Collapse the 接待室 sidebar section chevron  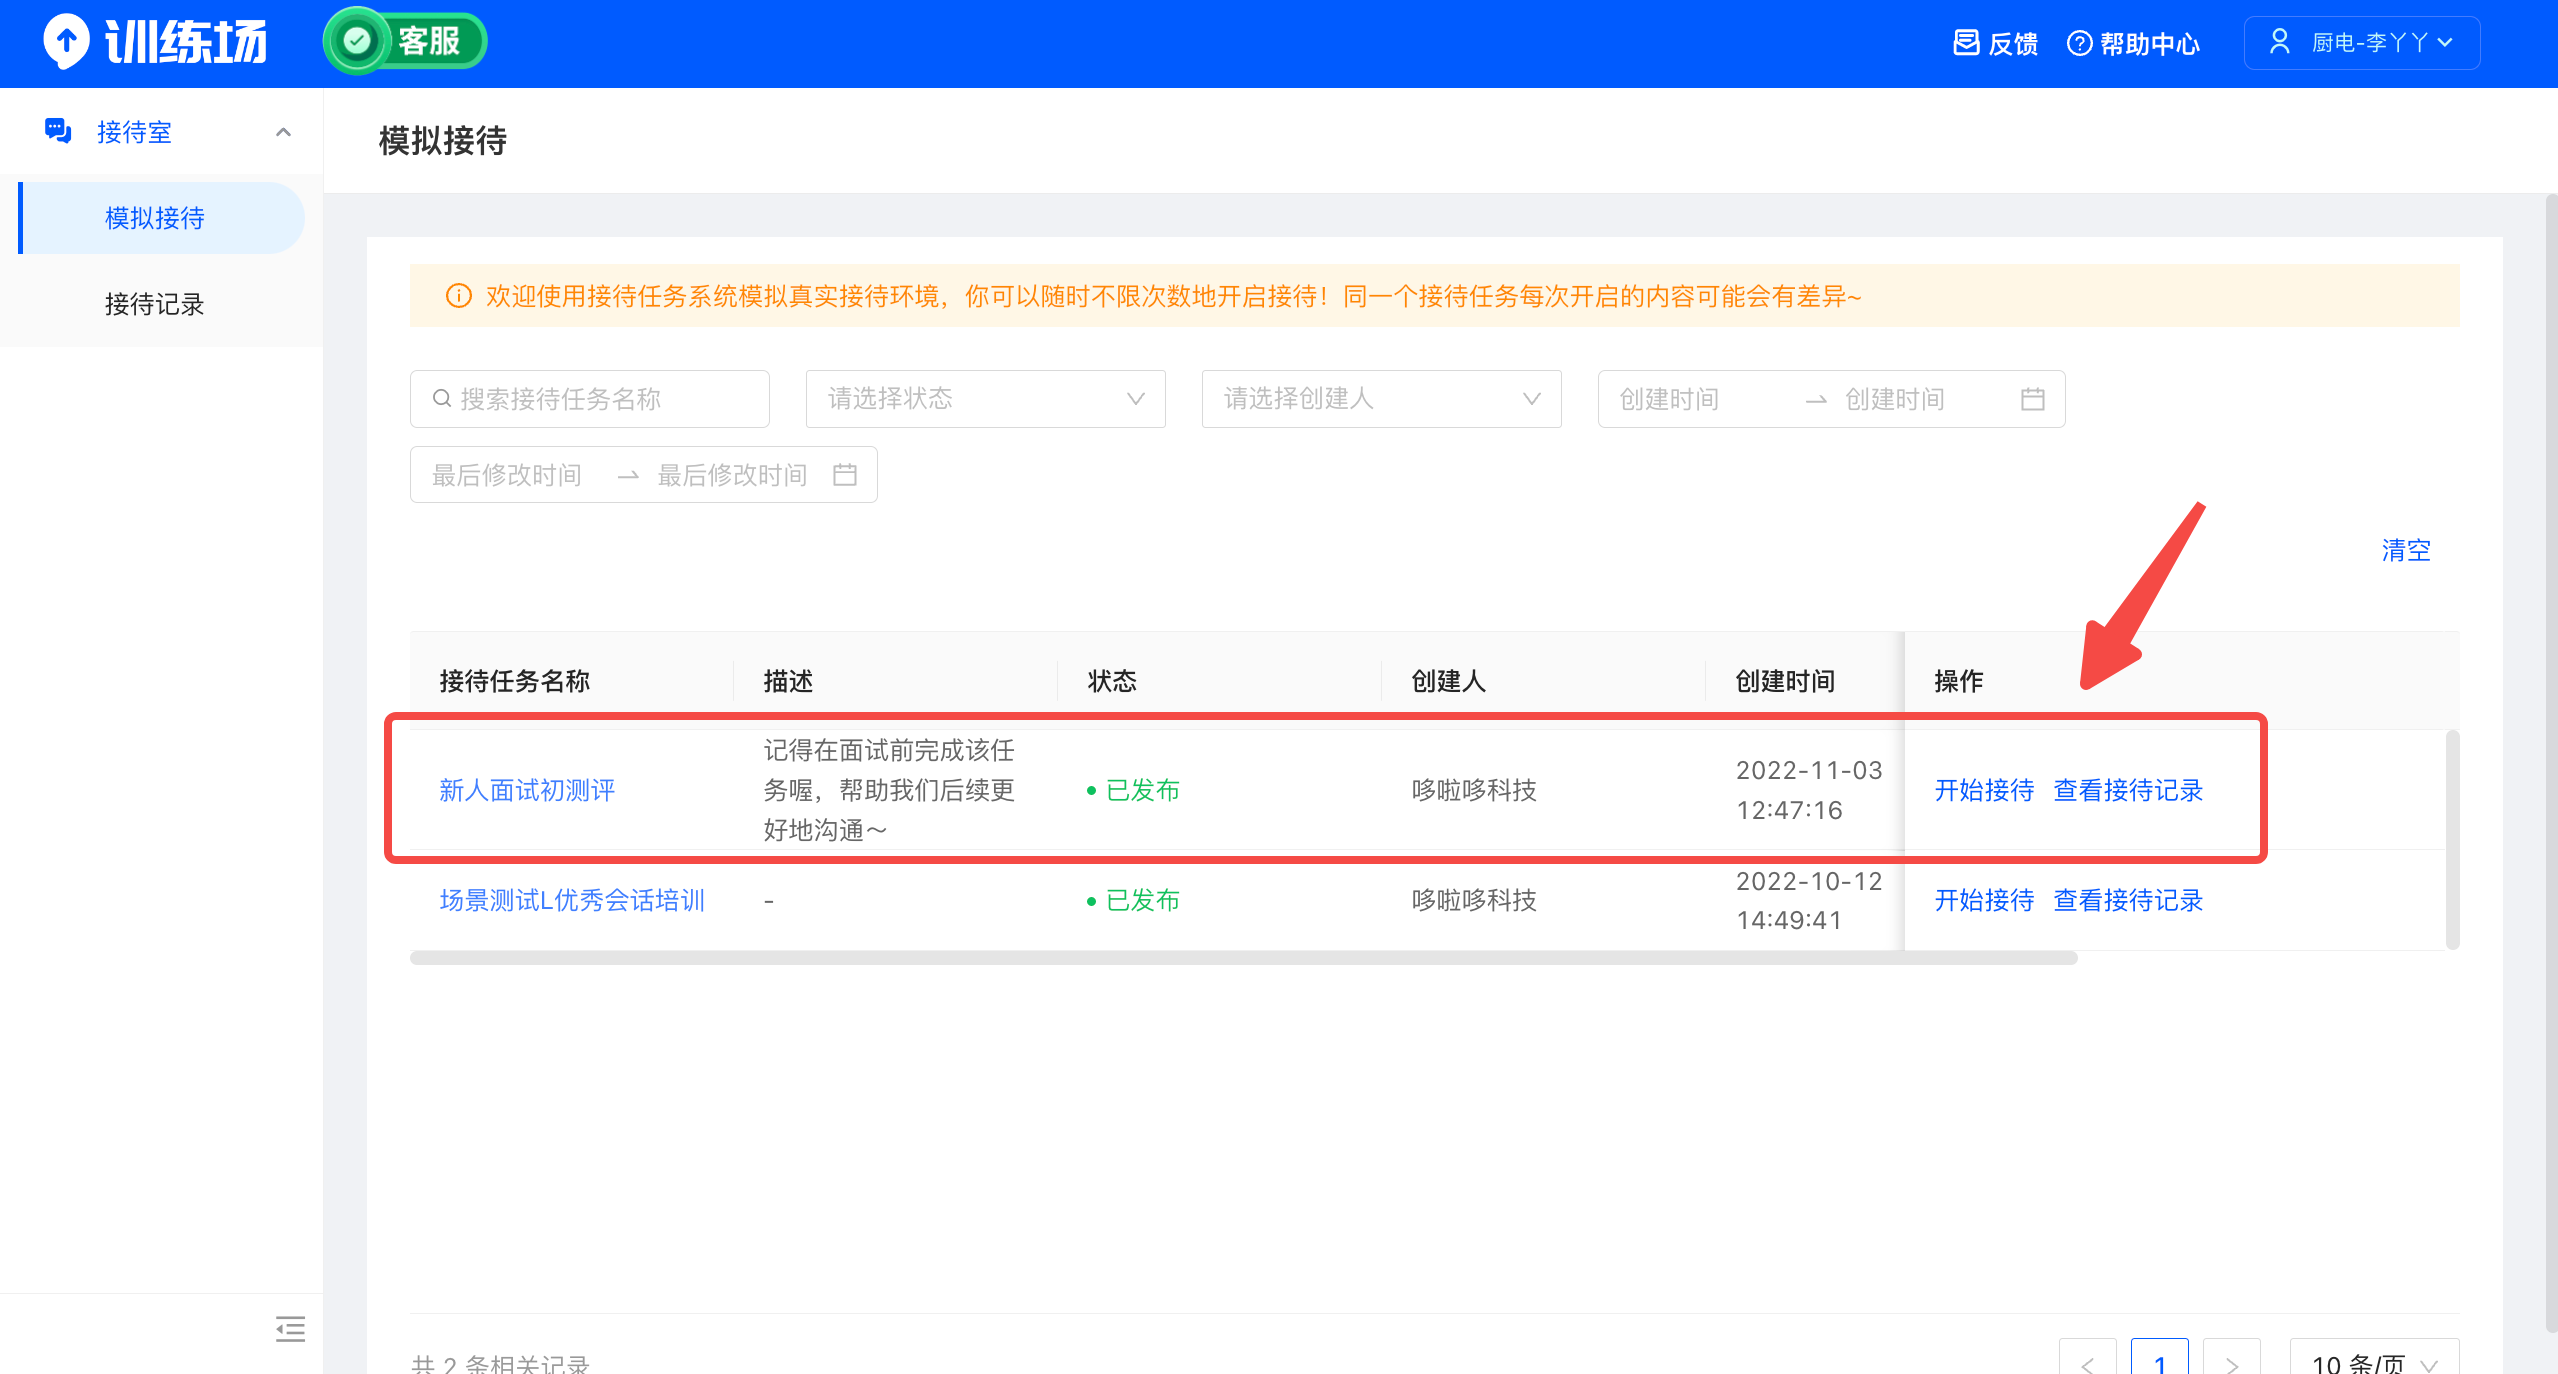[x=284, y=132]
